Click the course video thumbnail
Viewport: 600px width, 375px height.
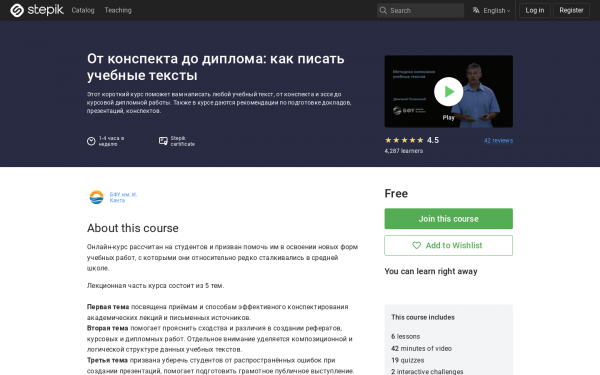coord(448,91)
